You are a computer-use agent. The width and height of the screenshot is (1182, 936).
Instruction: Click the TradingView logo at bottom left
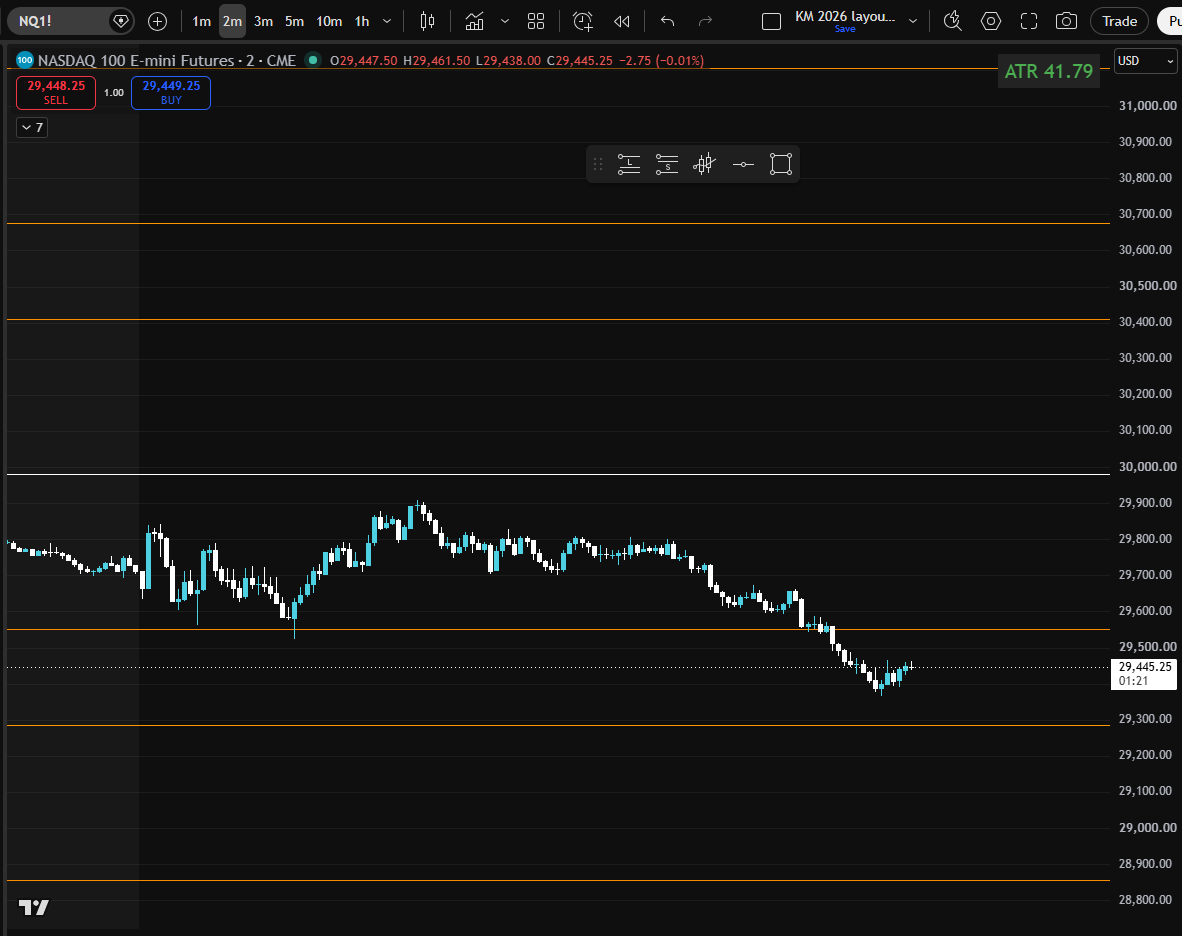coord(34,907)
